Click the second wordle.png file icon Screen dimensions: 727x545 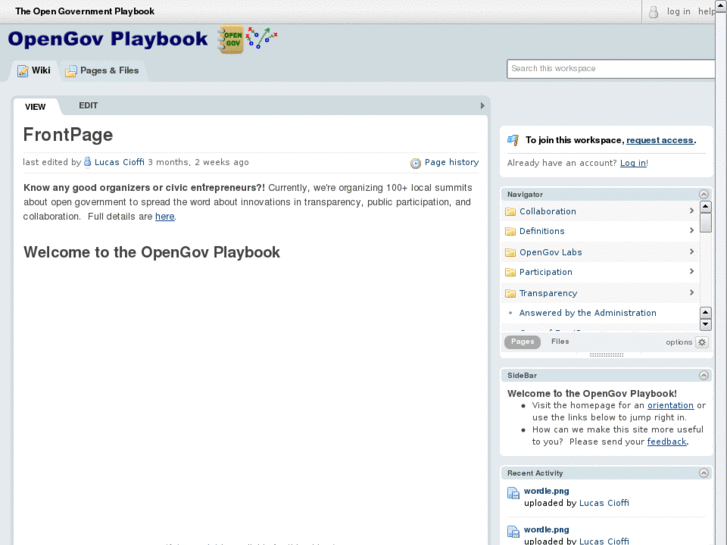click(x=513, y=532)
